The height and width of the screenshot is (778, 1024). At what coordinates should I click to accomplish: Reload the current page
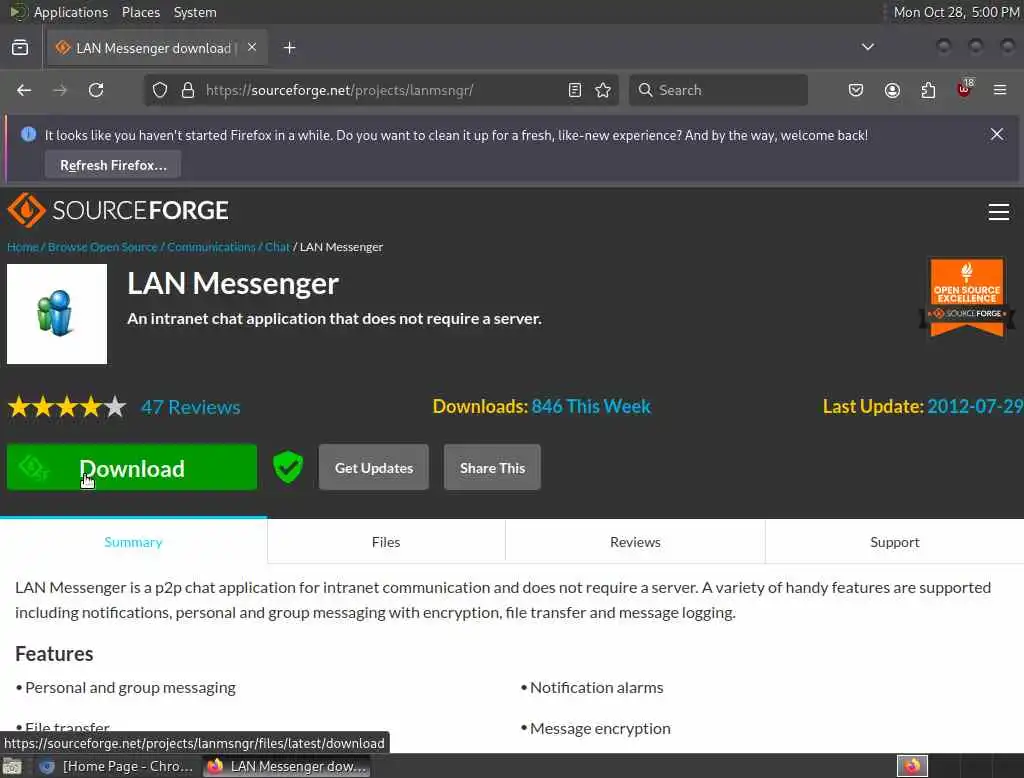click(96, 90)
